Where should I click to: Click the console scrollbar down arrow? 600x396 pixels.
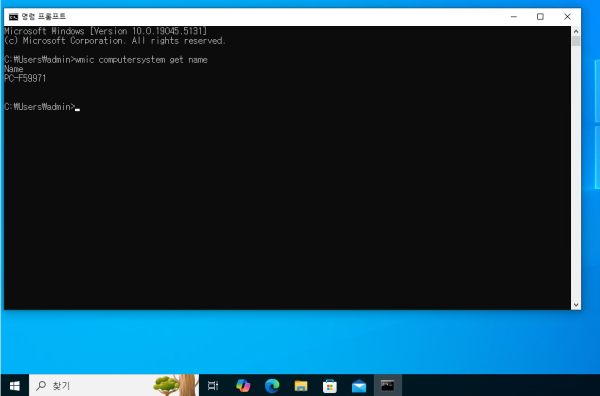576,305
